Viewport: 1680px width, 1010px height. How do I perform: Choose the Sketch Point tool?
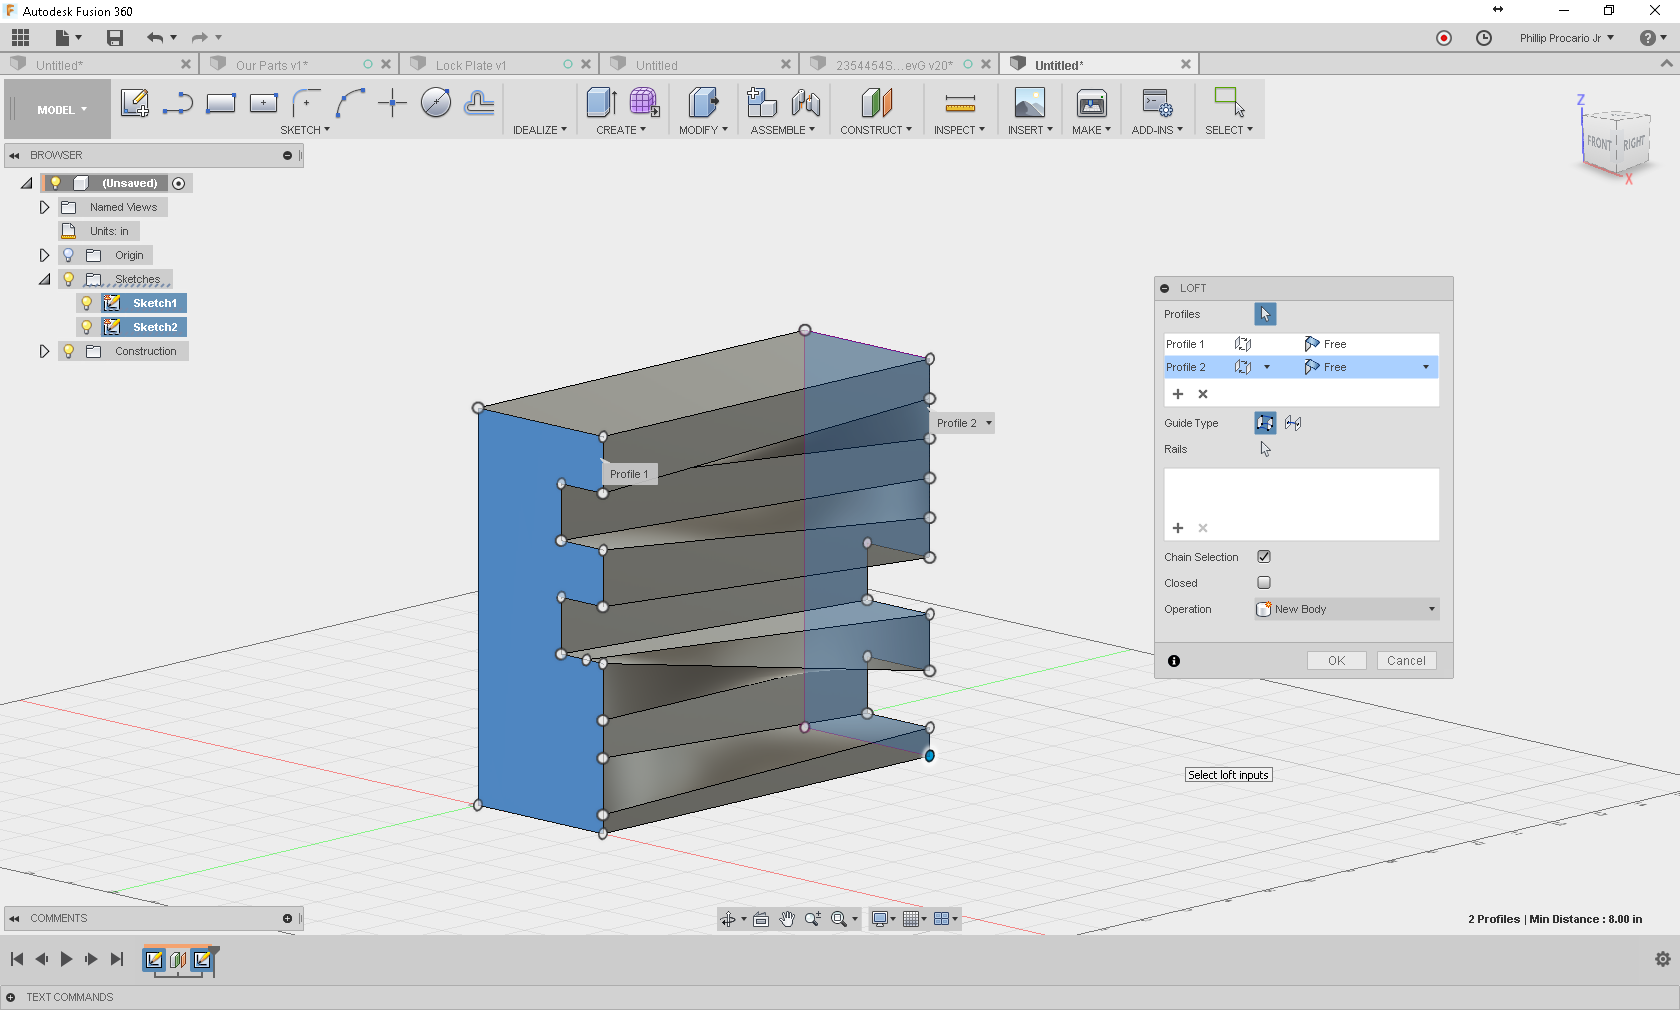(393, 103)
